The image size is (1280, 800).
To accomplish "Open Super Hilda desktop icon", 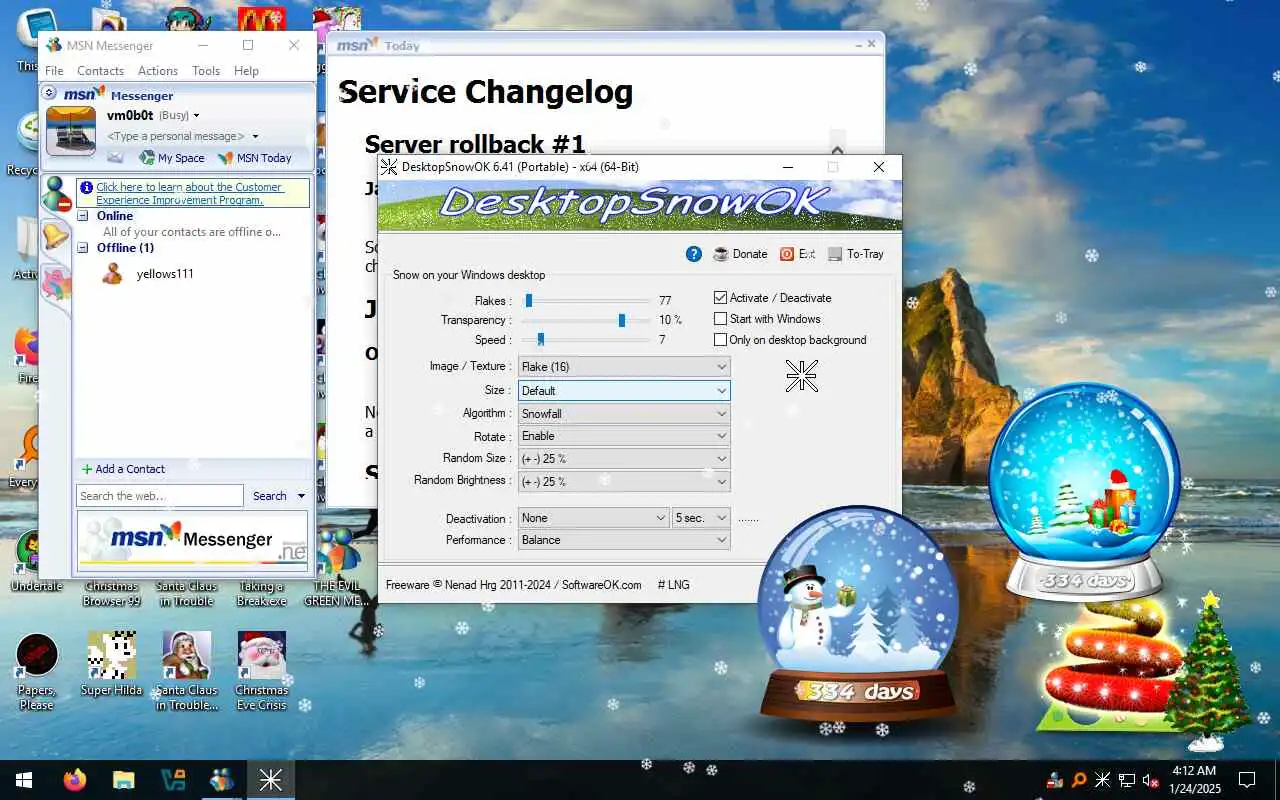I will tap(111, 665).
